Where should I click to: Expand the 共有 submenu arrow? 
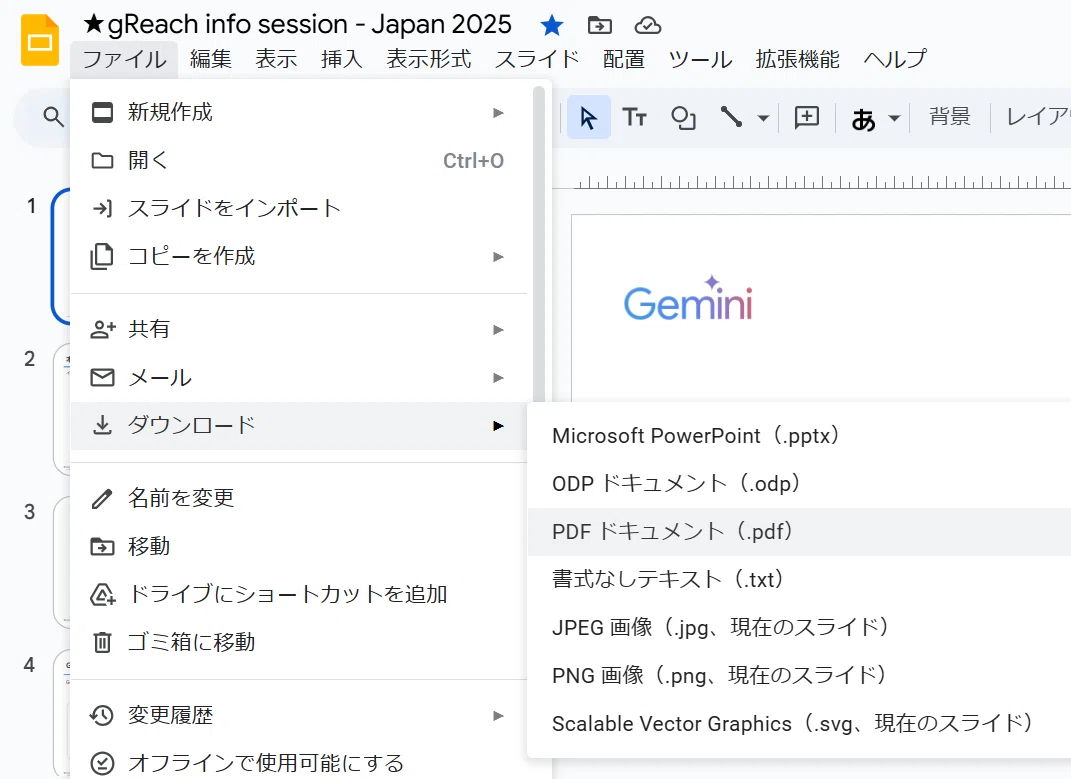point(499,330)
